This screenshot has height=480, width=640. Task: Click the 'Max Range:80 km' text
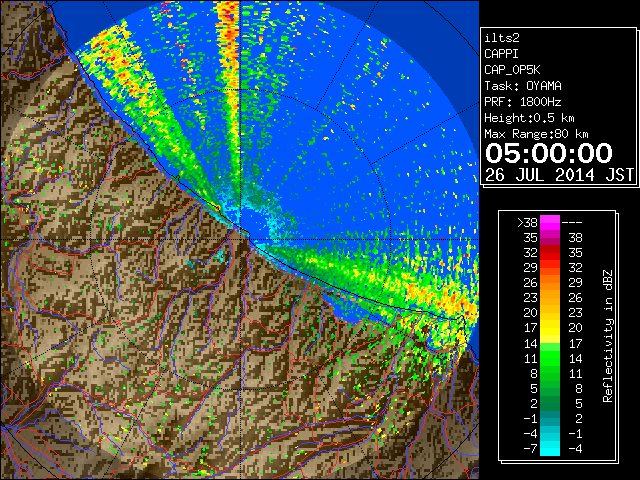[536, 134]
